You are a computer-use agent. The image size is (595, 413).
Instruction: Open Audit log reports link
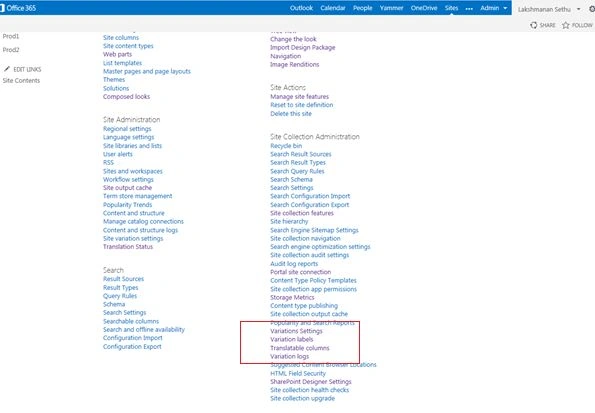(294, 264)
